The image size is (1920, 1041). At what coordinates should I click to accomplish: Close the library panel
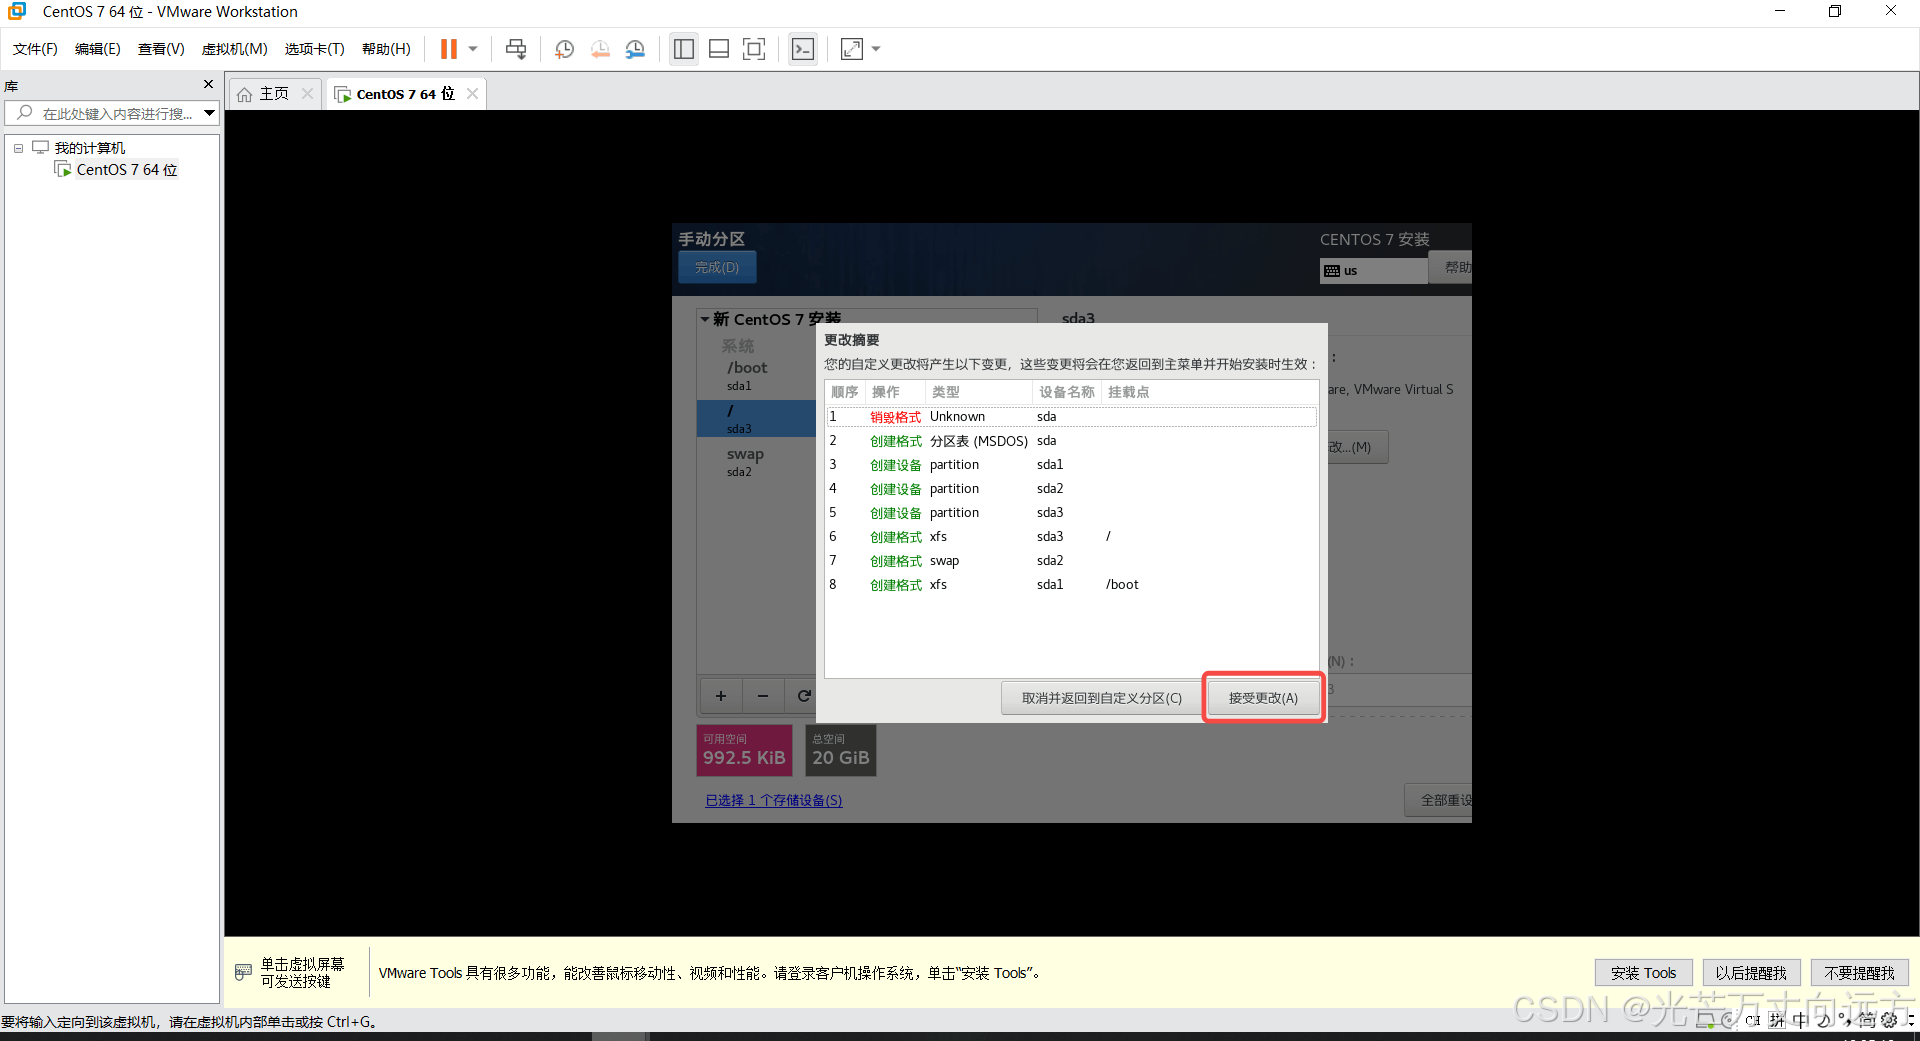208,84
